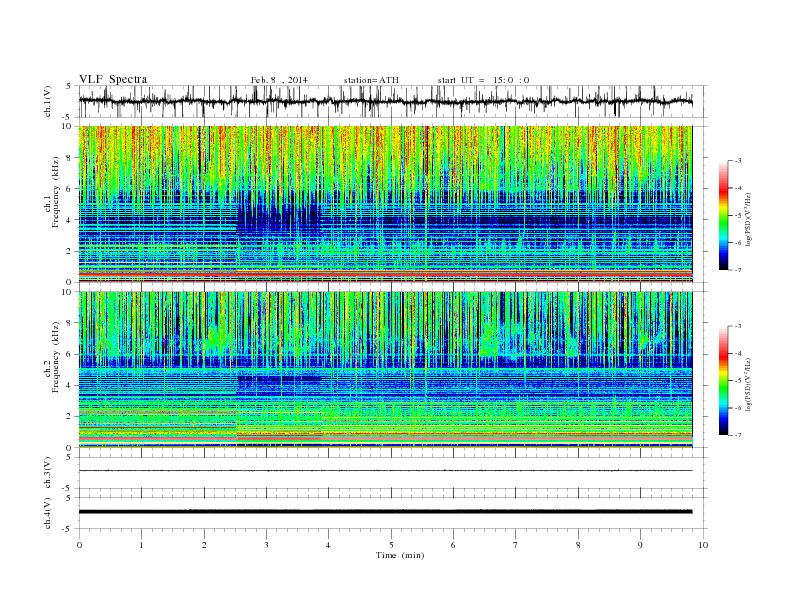Click the VLF Spectra title text
The height and width of the screenshot is (612, 792).
(x=113, y=79)
